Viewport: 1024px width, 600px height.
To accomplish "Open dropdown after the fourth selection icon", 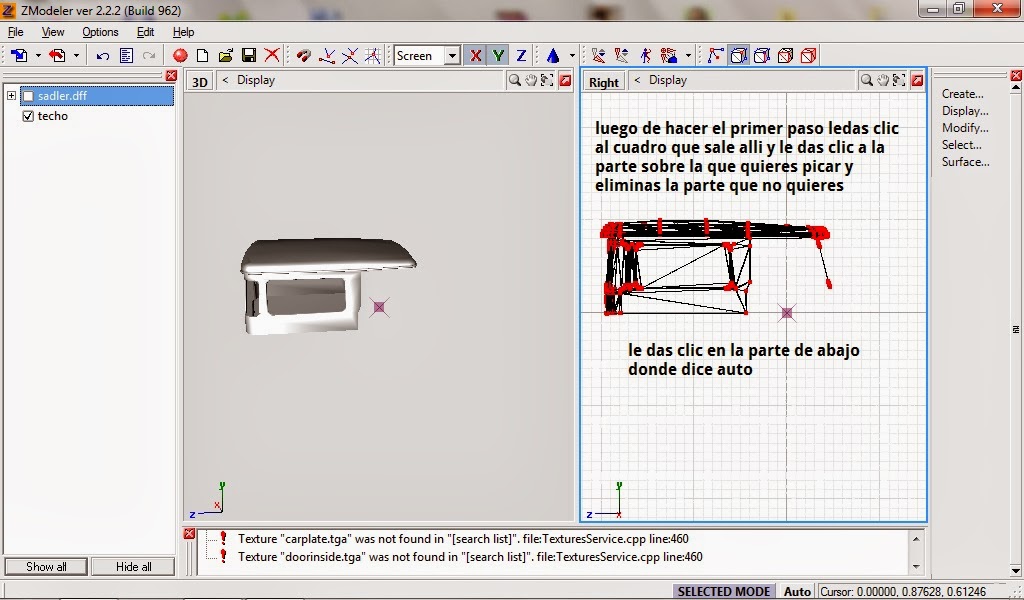I will click(688, 55).
